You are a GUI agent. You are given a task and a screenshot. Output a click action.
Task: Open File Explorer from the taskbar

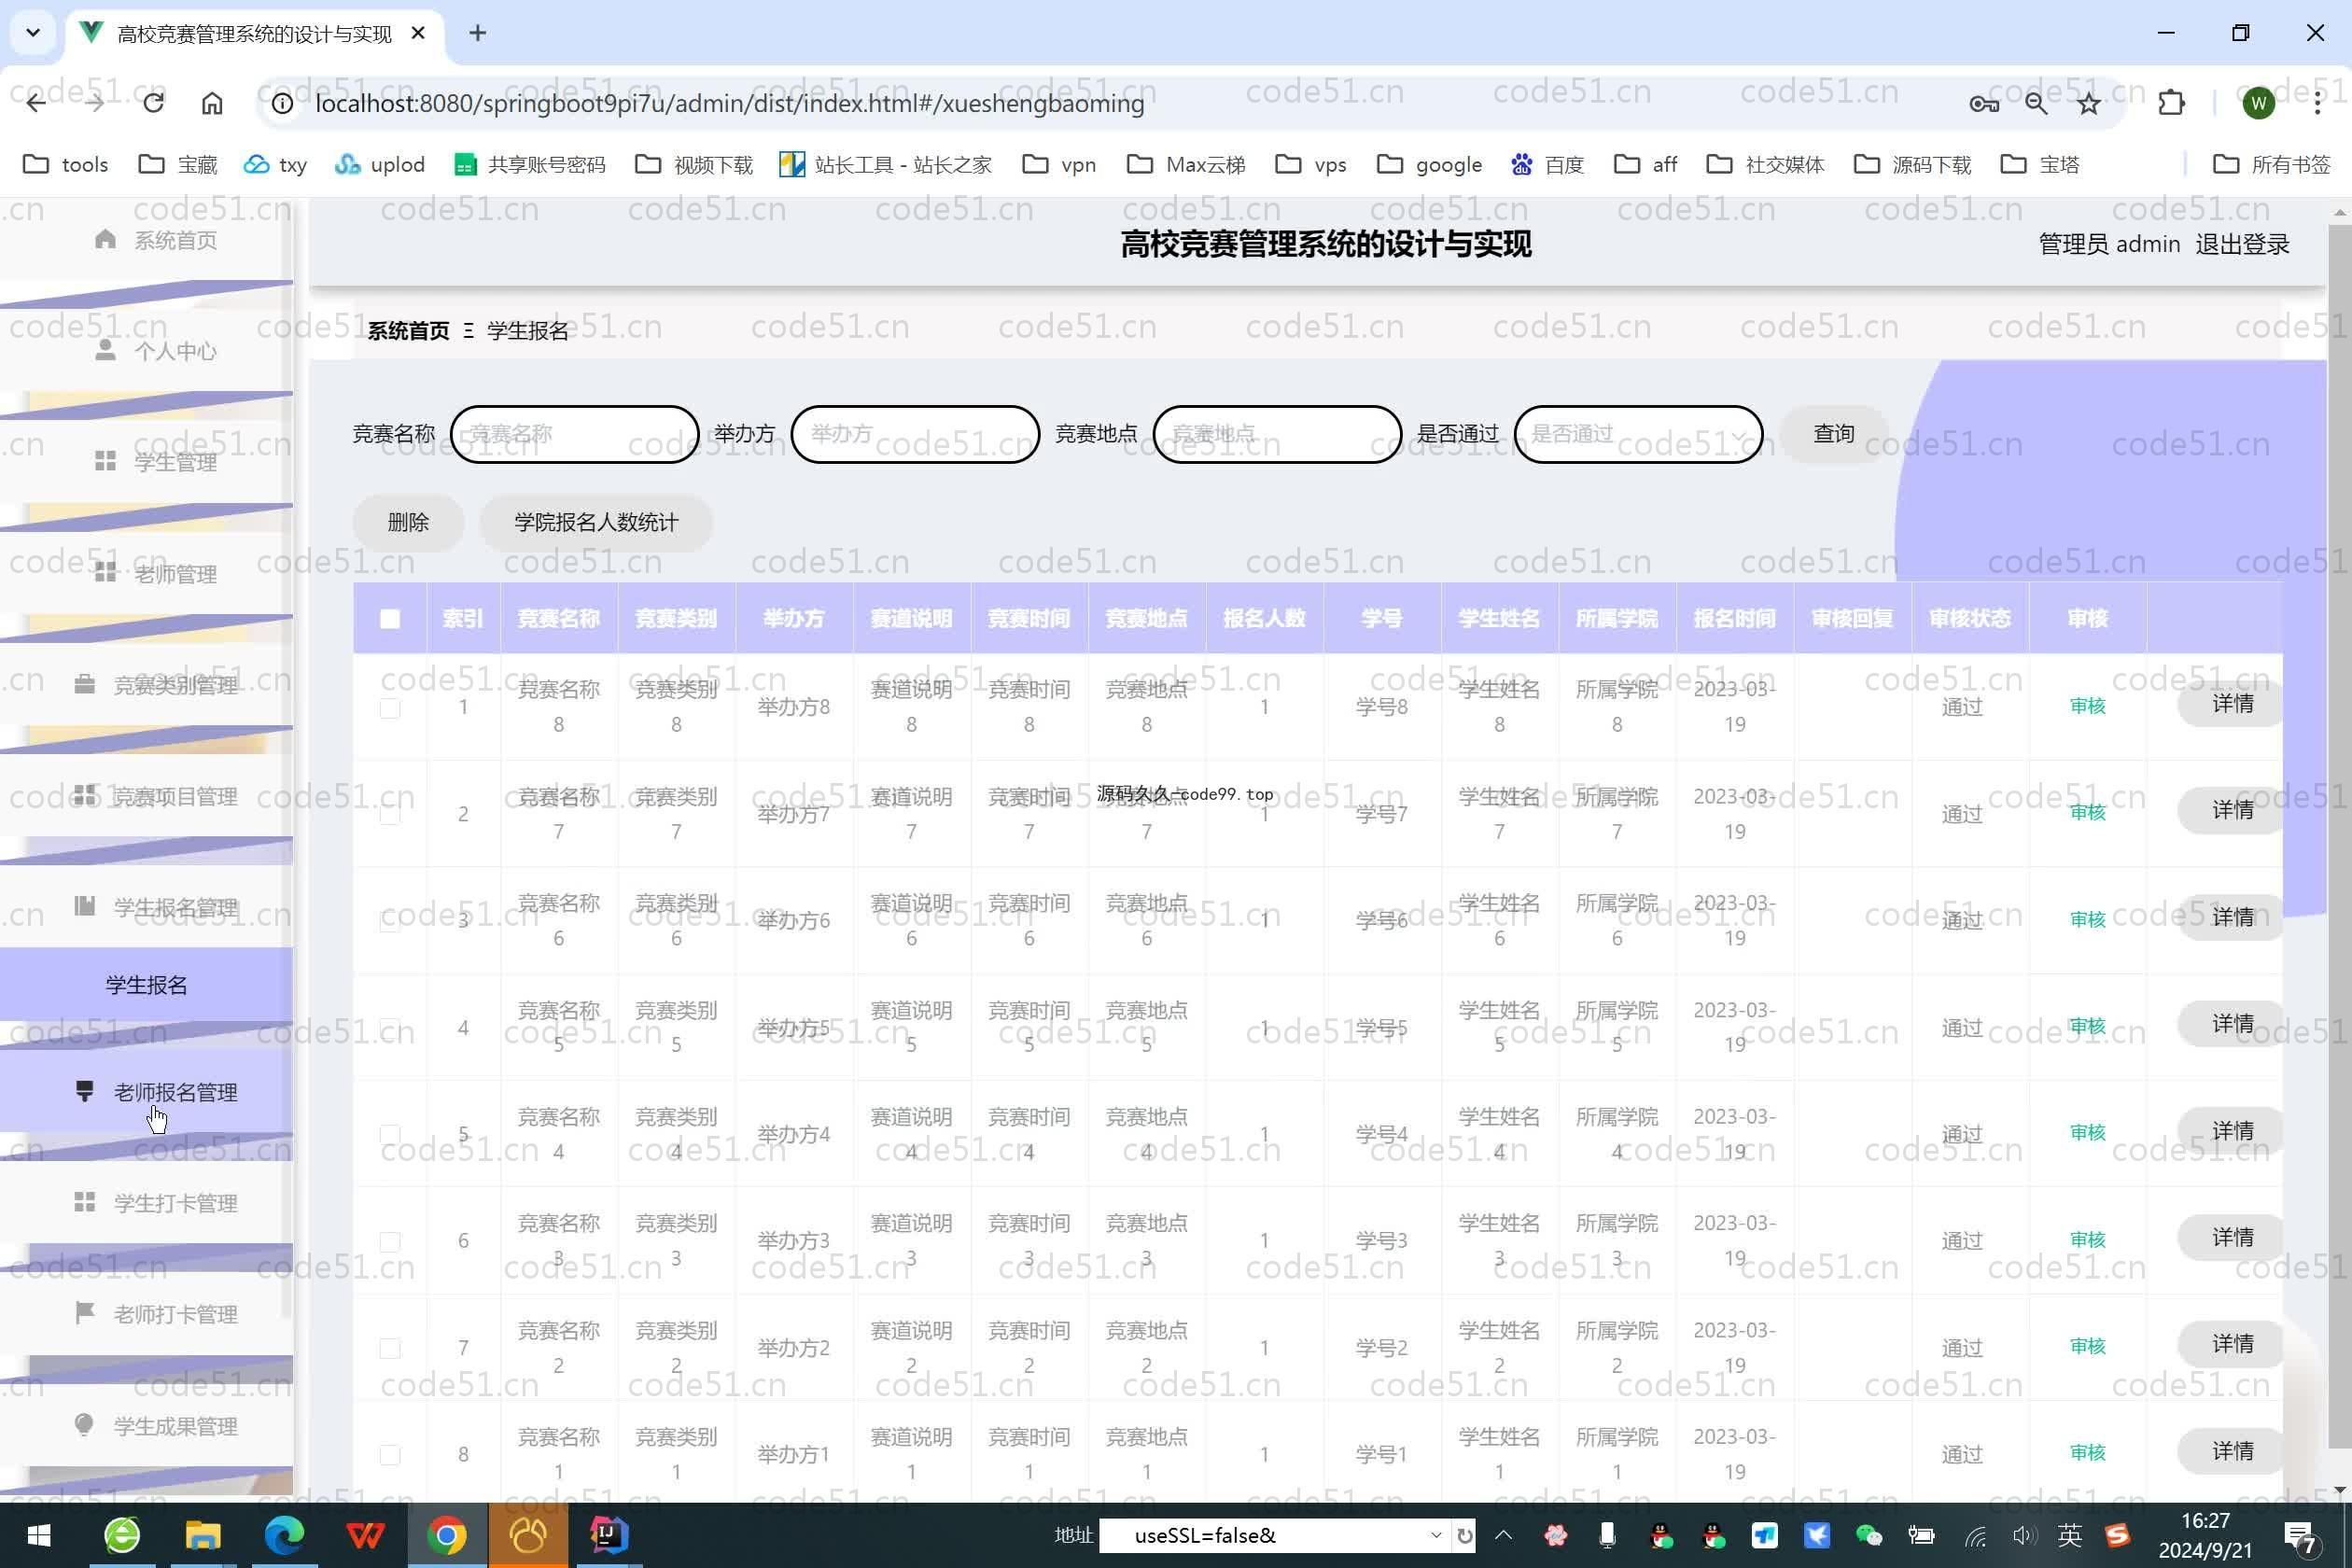coord(203,1535)
